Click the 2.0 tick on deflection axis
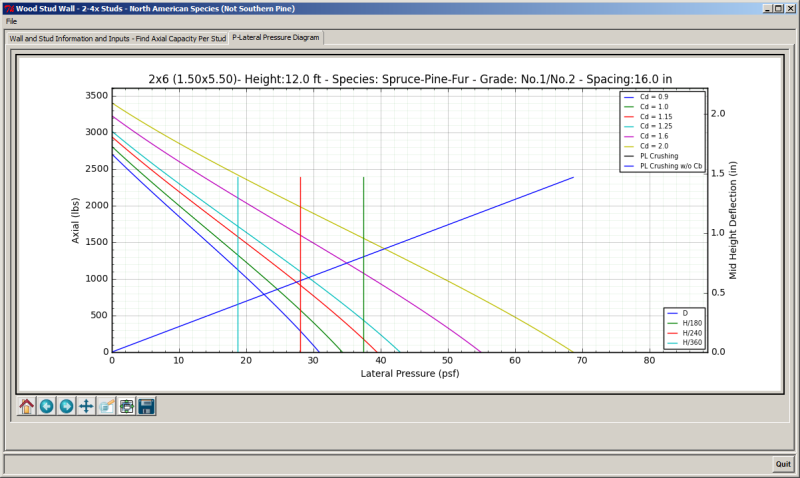800x478 pixels. pyautogui.click(x=718, y=113)
